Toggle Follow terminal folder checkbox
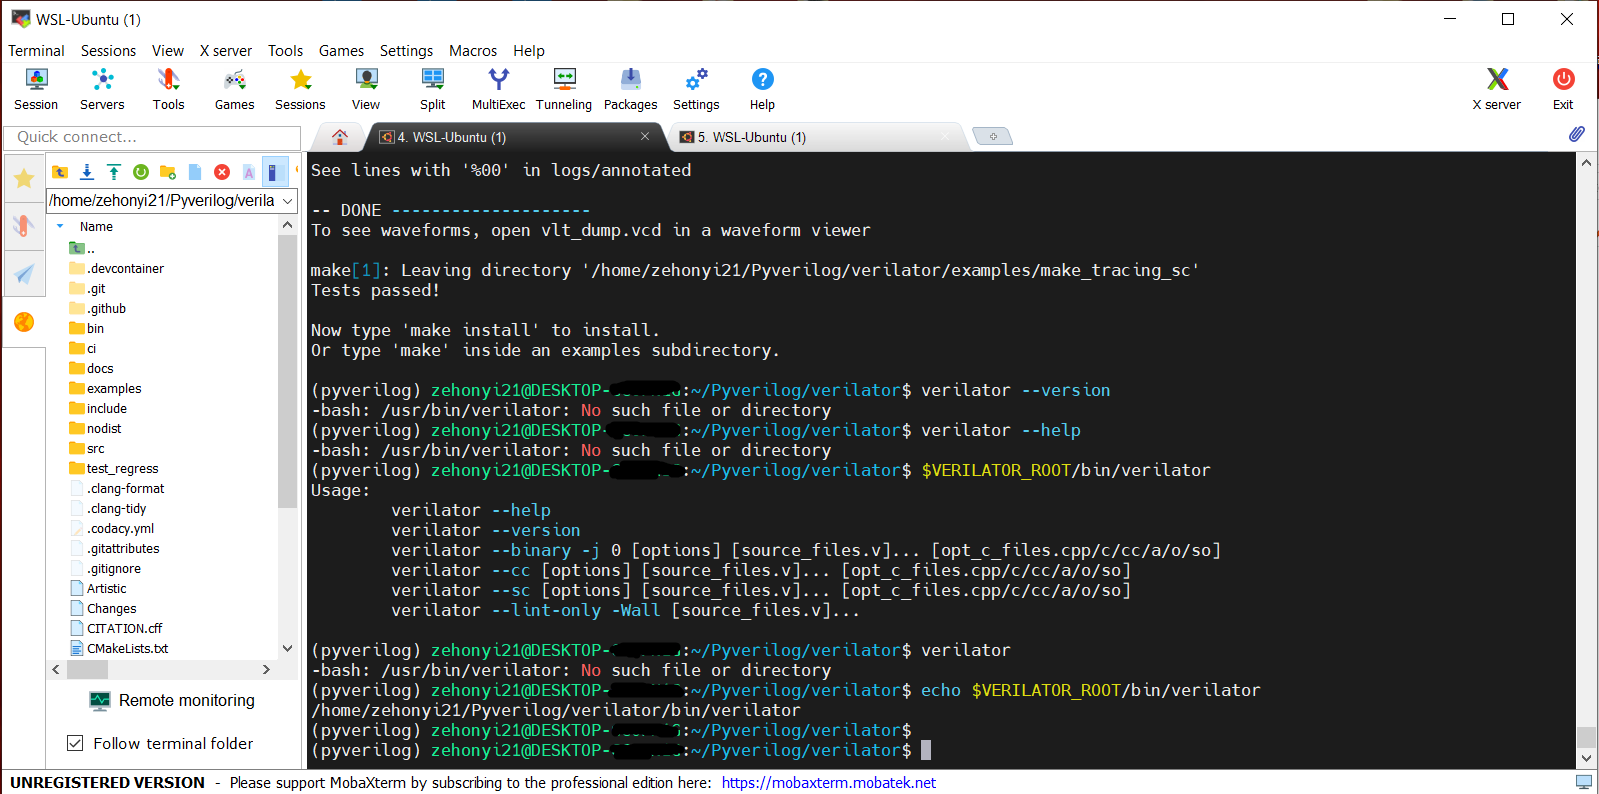Image resolution: width=1599 pixels, height=794 pixels. coord(75,743)
